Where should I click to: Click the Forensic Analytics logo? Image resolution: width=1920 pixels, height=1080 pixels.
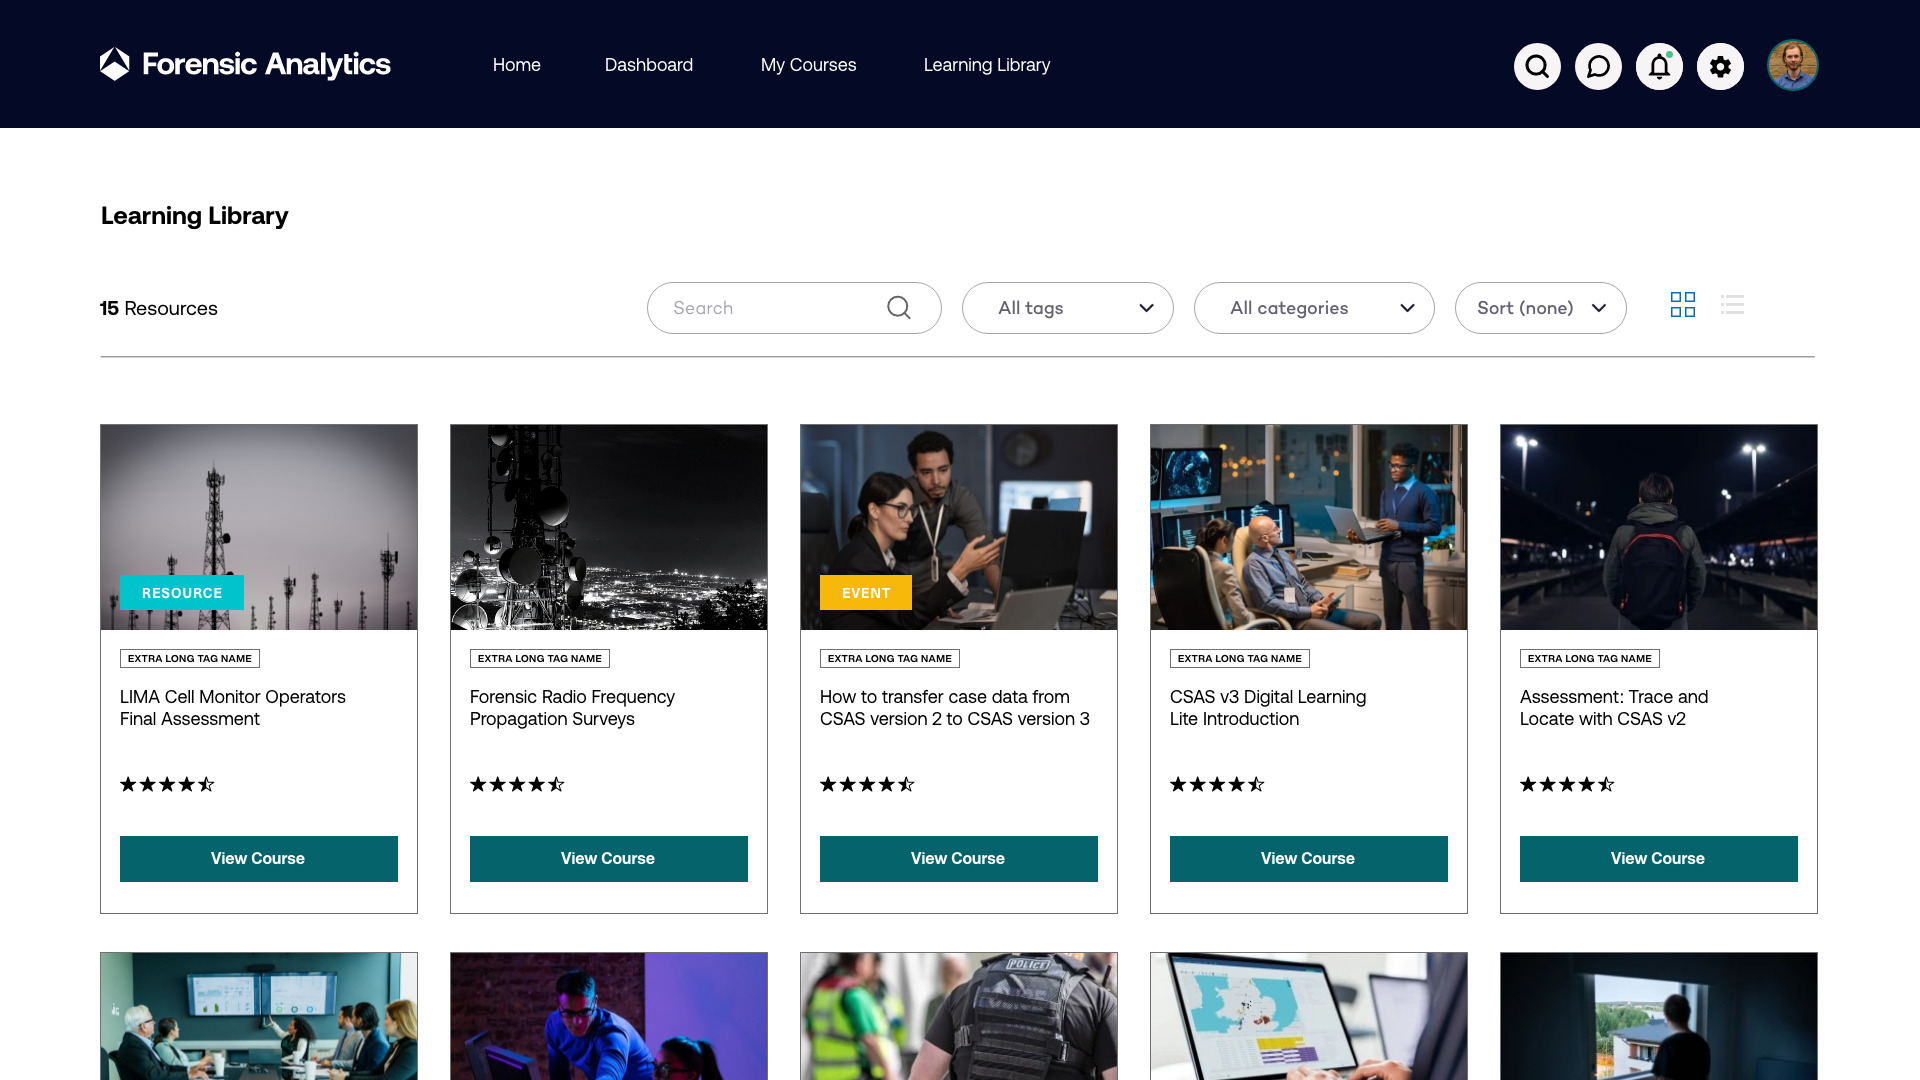(x=245, y=65)
